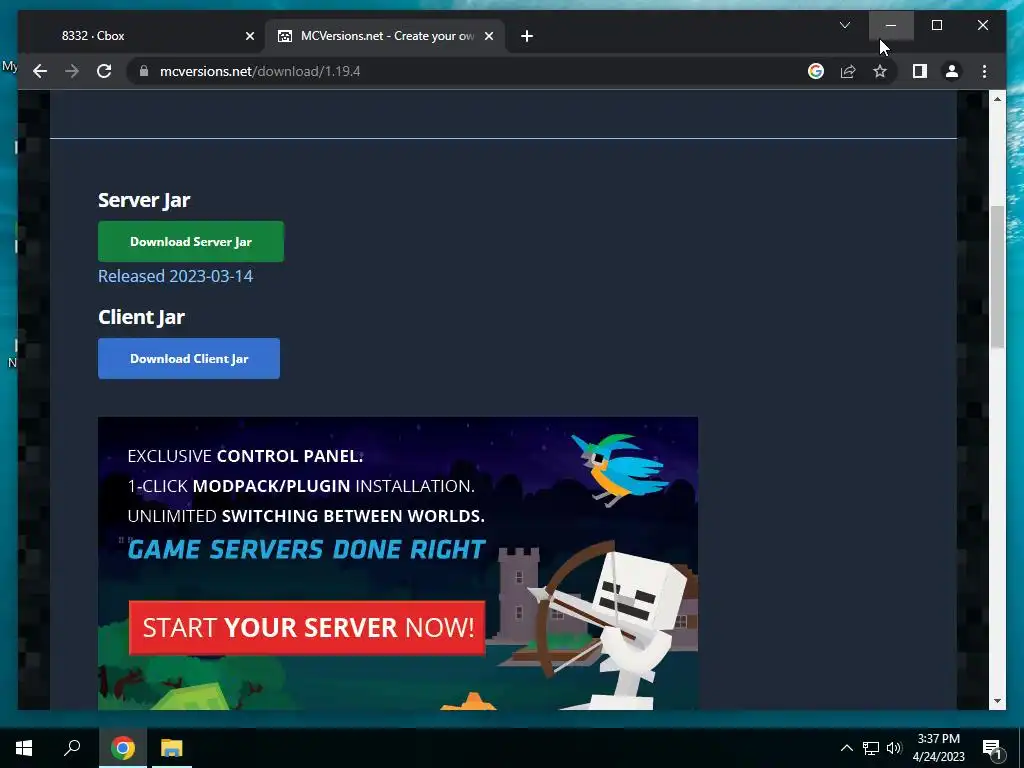1024x768 pixels.
Task: Open File Explorer from taskbar
Action: tap(172, 748)
